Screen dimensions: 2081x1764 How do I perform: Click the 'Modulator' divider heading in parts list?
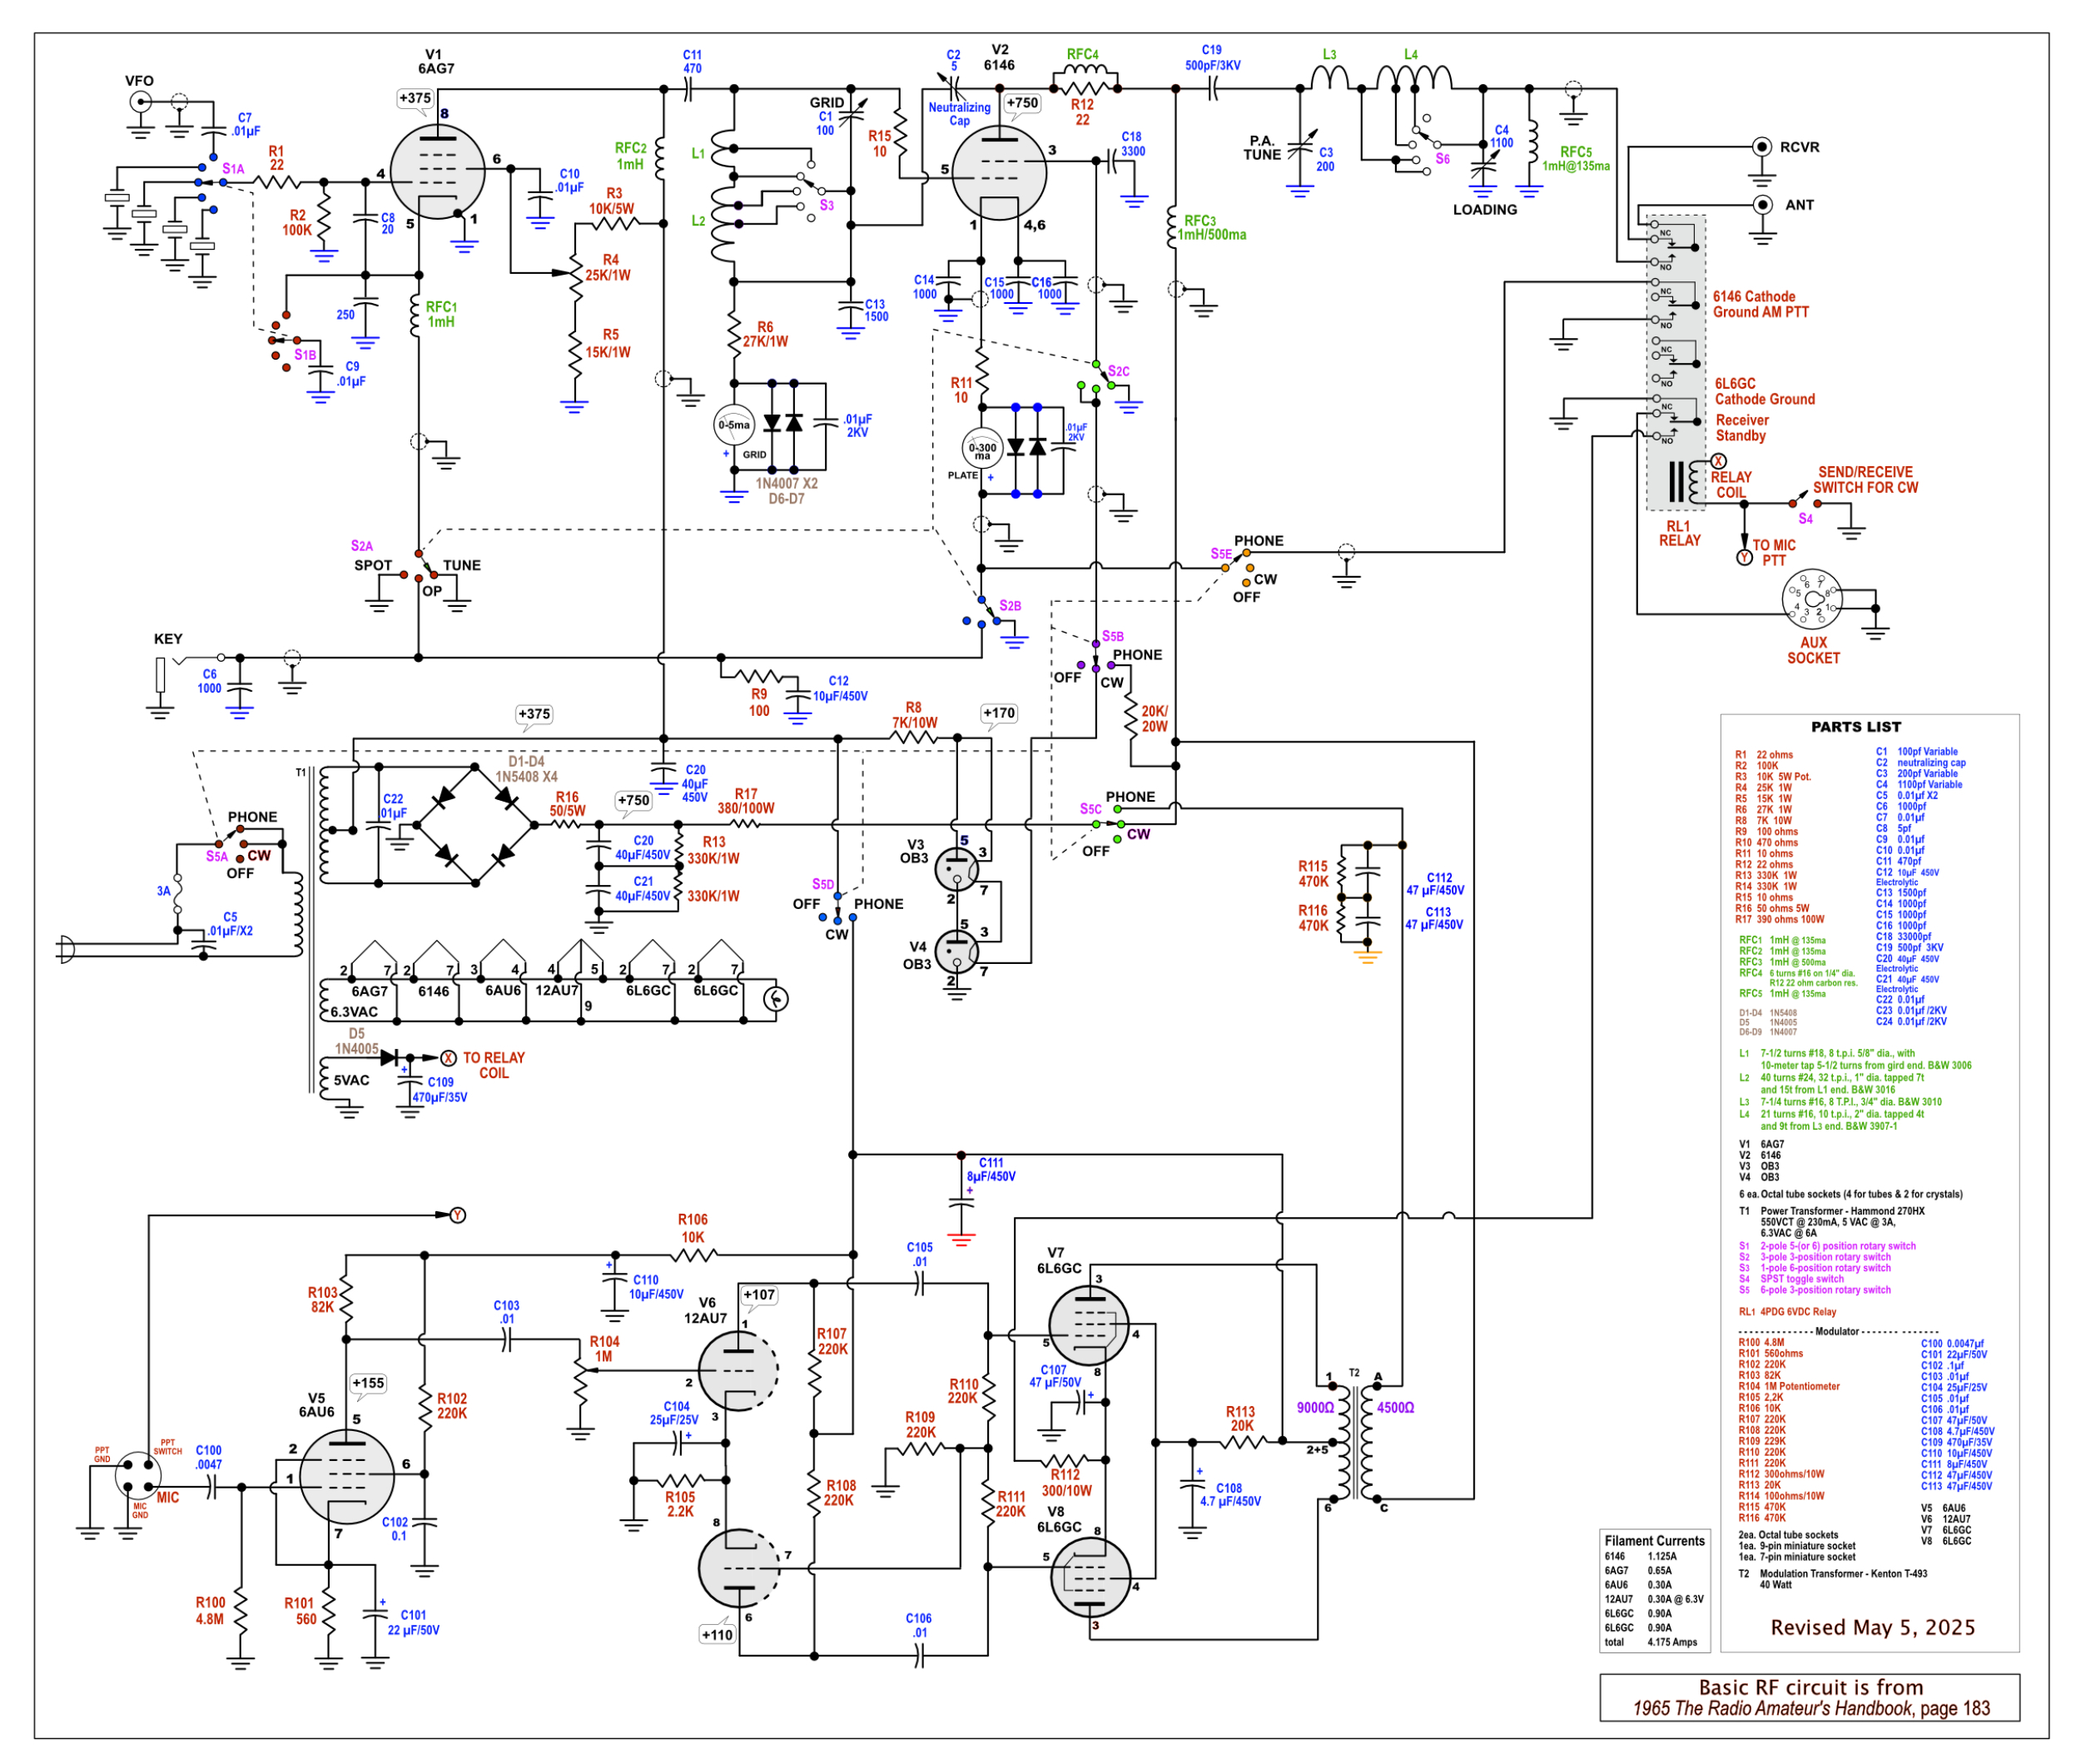[1837, 1331]
